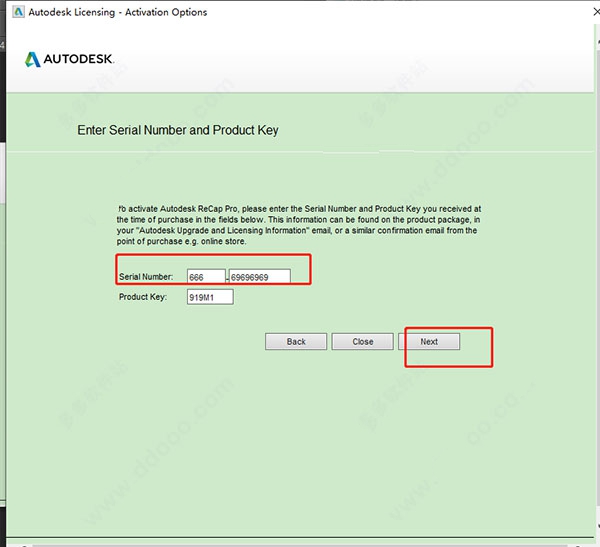Click the window title 'Autodesk Licensing - Activation Options'
This screenshot has width=600, height=547.
(118, 12)
